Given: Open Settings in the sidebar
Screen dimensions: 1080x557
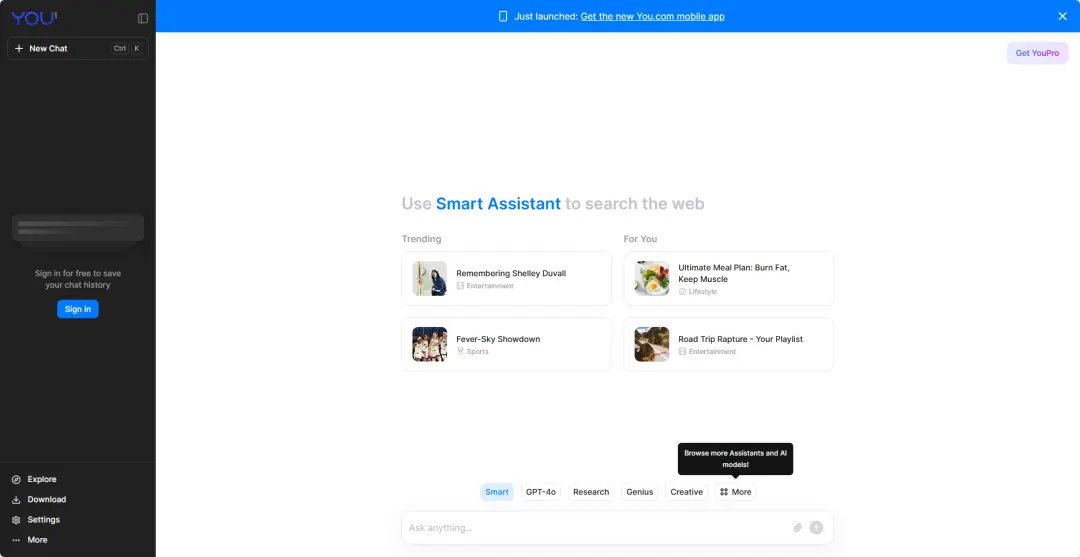Looking at the screenshot, I should pyautogui.click(x=43, y=519).
